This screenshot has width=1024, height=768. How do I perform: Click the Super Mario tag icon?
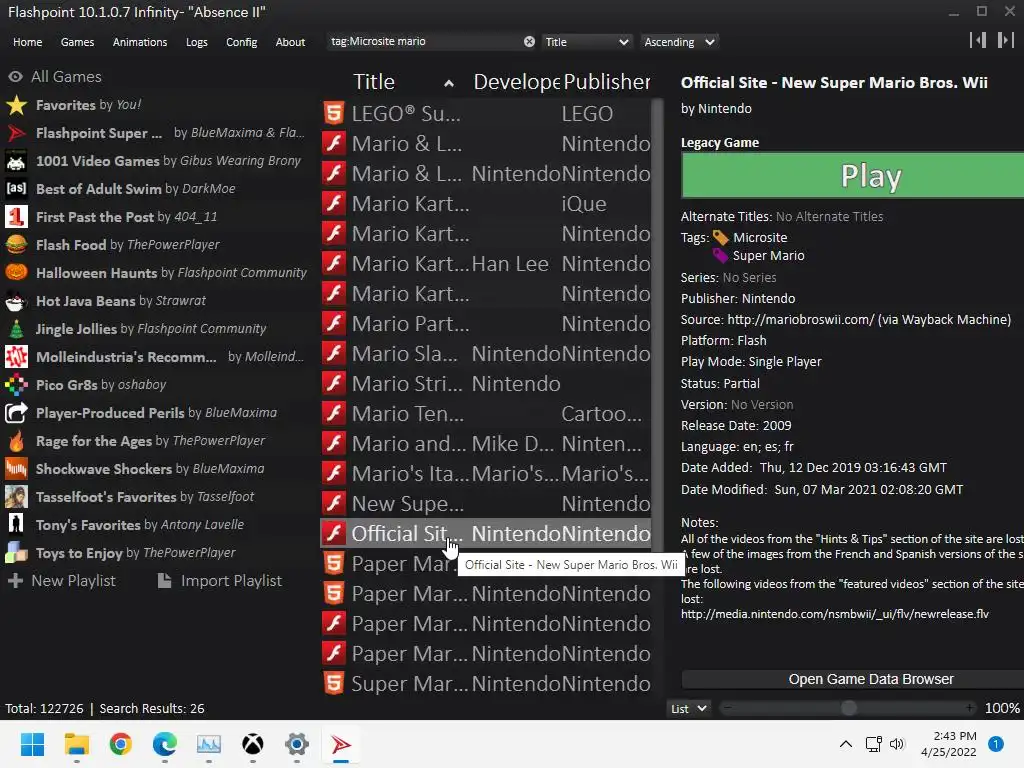coord(720,255)
